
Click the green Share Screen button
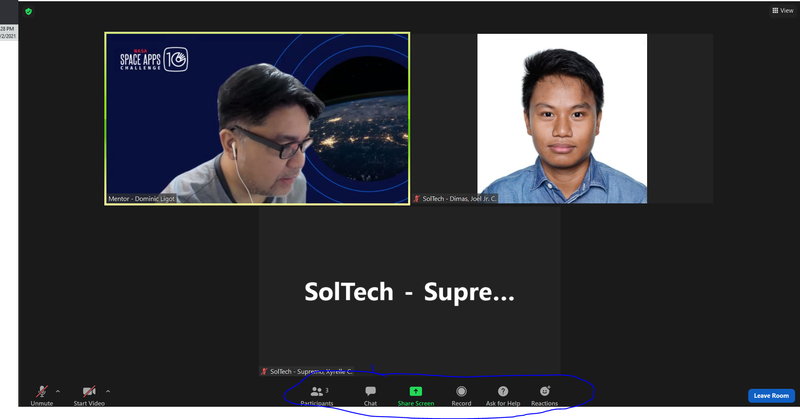click(x=416, y=396)
